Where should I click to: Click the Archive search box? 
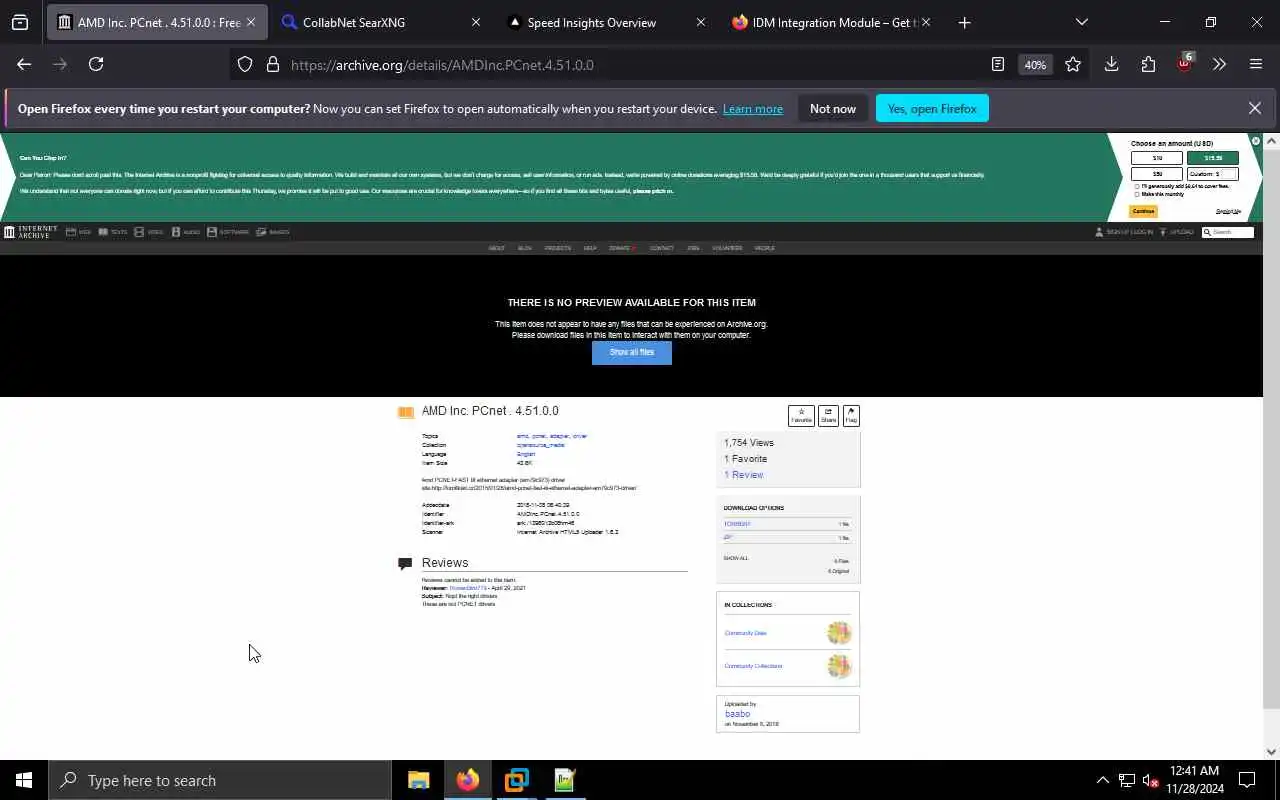click(1228, 232)
